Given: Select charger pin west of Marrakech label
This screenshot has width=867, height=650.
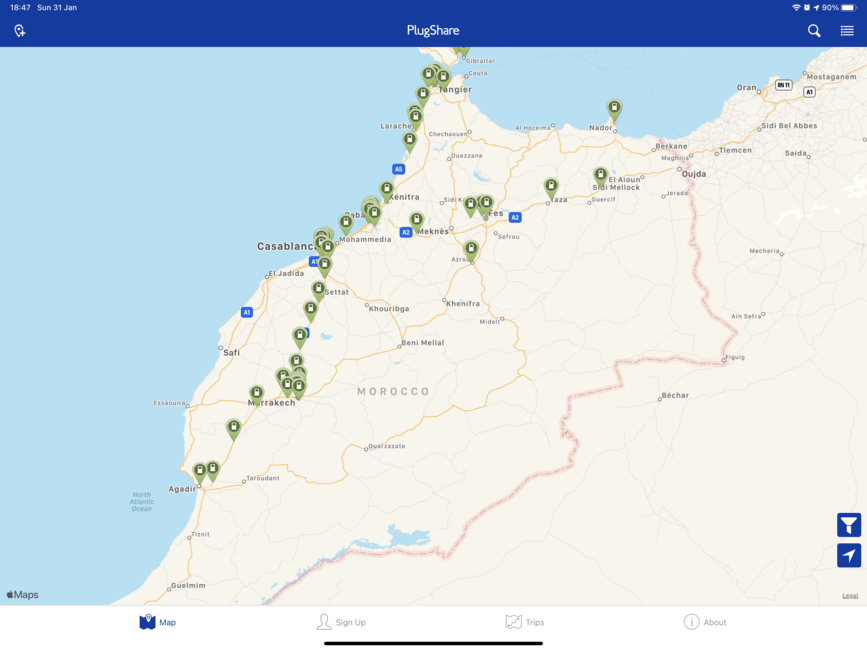Looking at the screenshot, I should tap(257, 395).
